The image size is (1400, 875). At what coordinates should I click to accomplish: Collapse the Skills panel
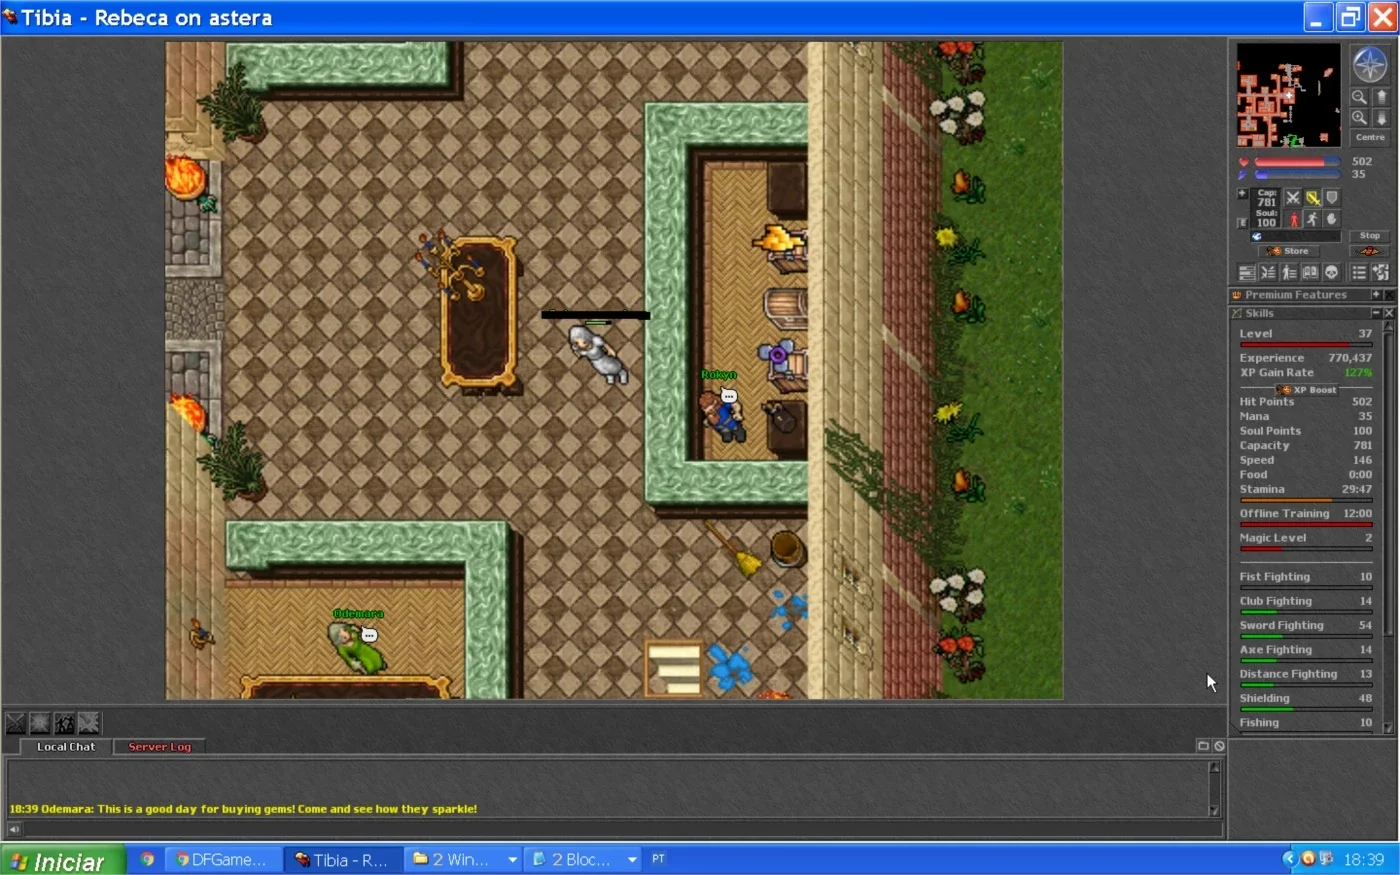(1376, 313)
